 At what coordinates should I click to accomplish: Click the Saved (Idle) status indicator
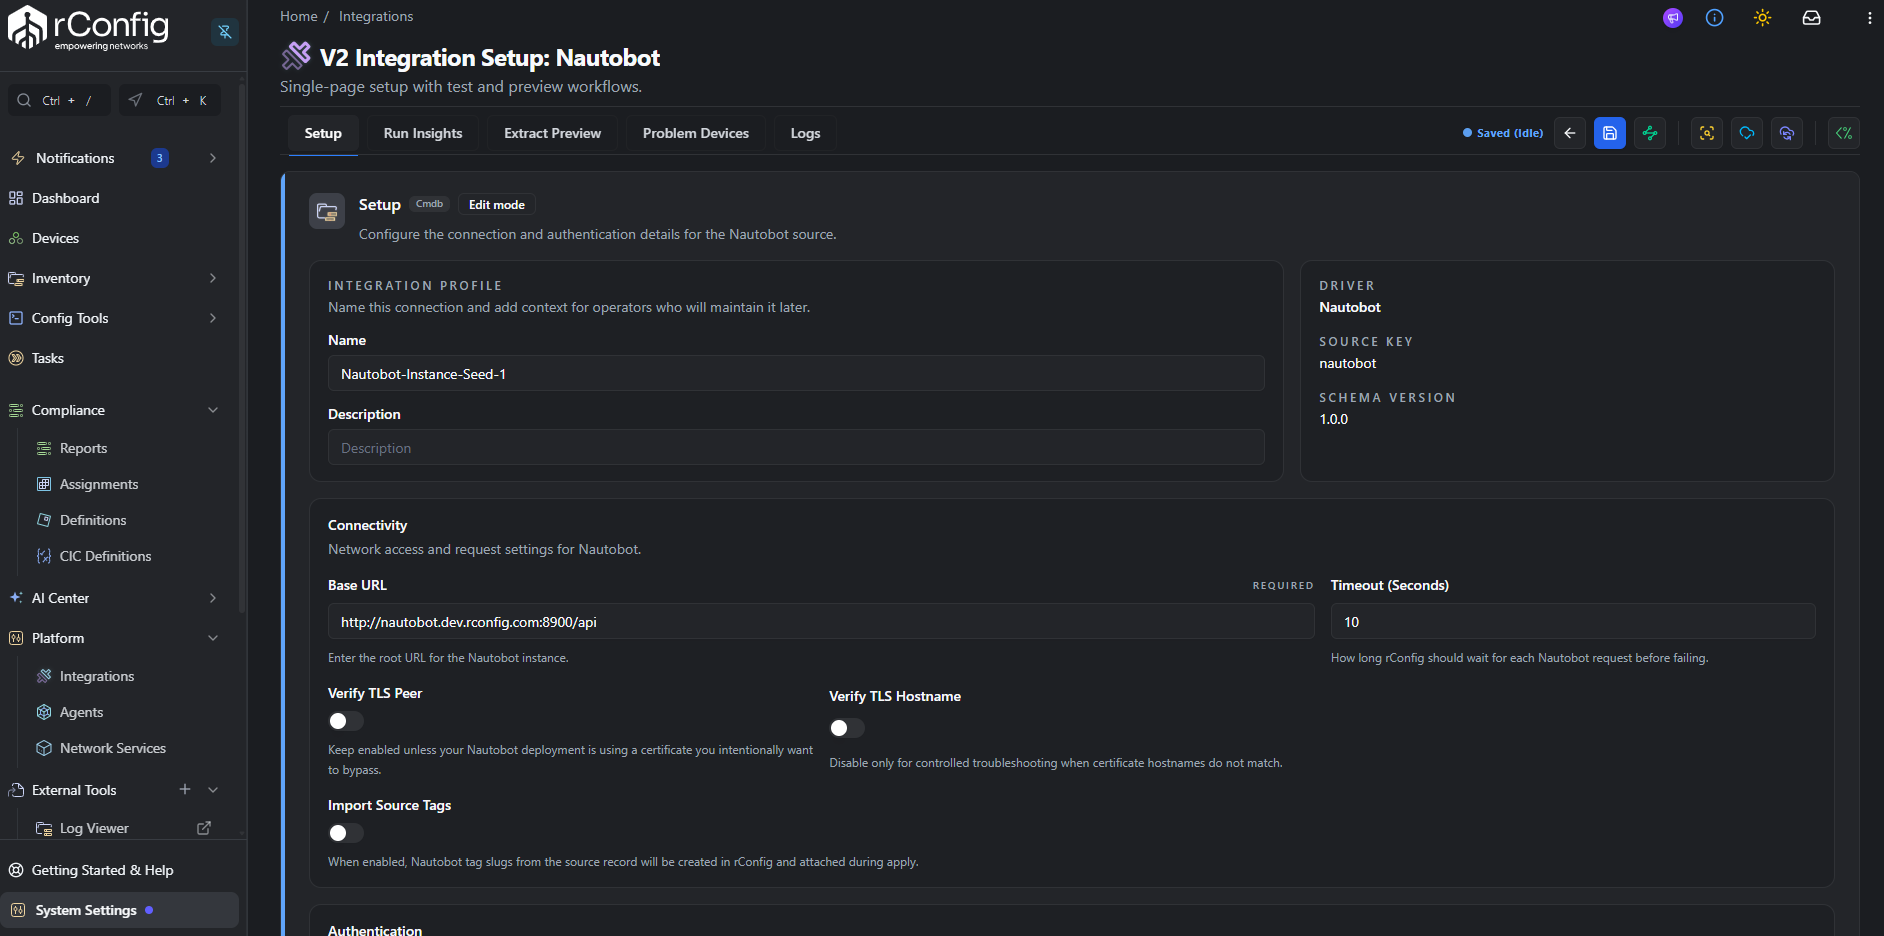coord(1503,133)
